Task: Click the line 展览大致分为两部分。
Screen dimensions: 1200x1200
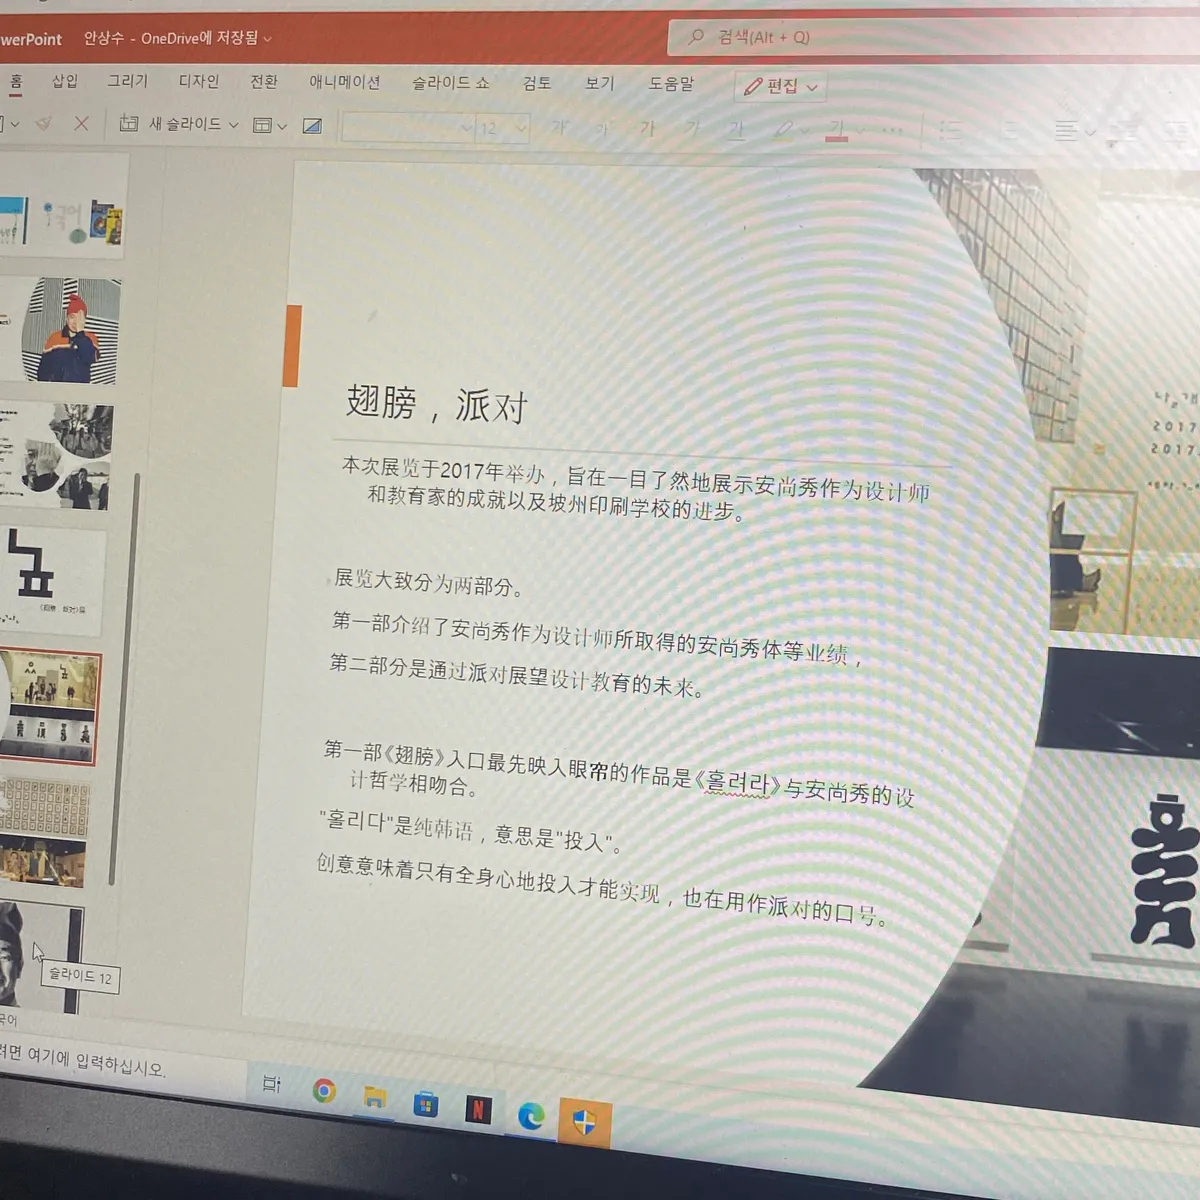Action: point(428,581)
